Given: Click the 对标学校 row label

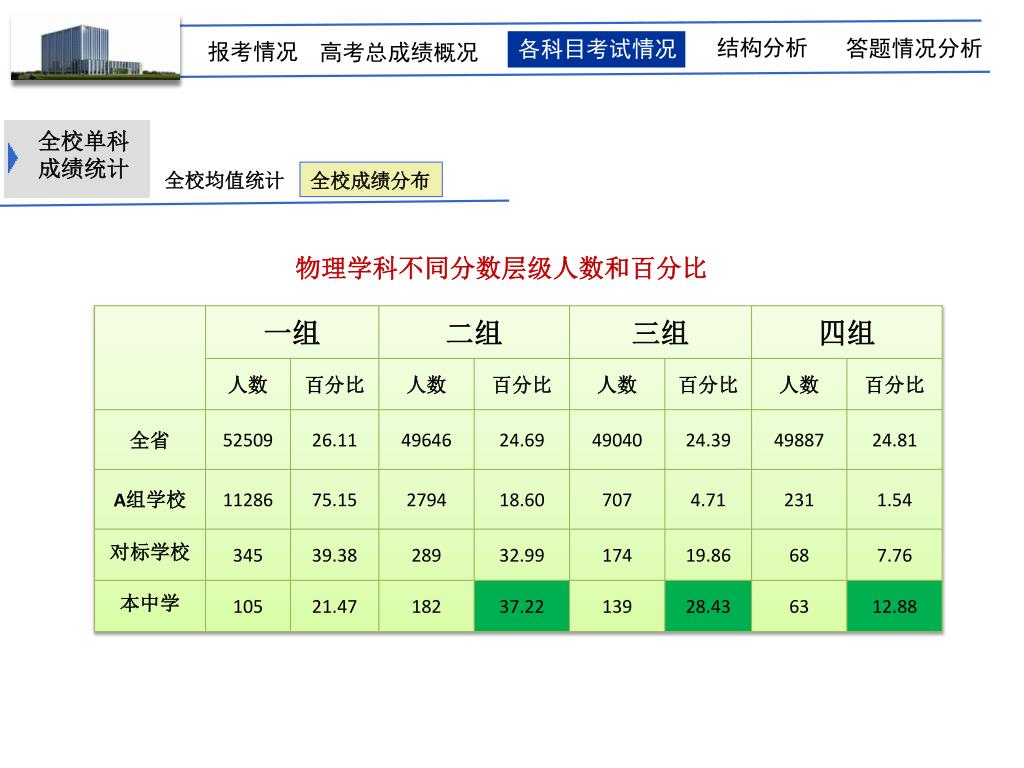Looking at the screenshot, I should click(150, 554).
